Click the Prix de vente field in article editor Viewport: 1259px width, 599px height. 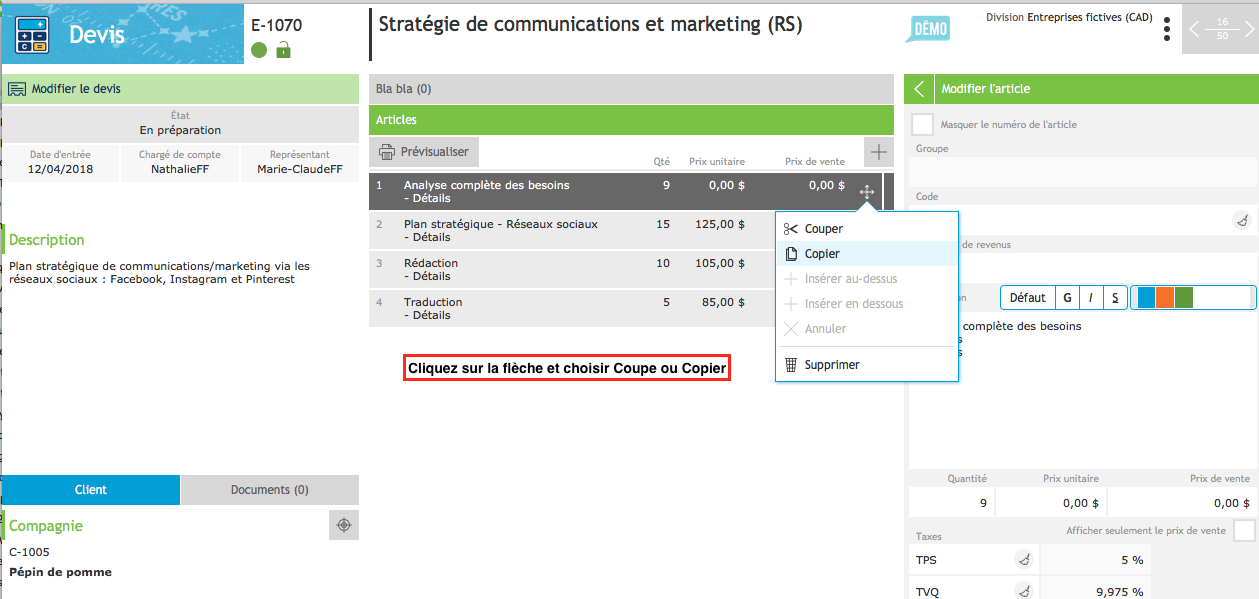(x=1182, y=503)
